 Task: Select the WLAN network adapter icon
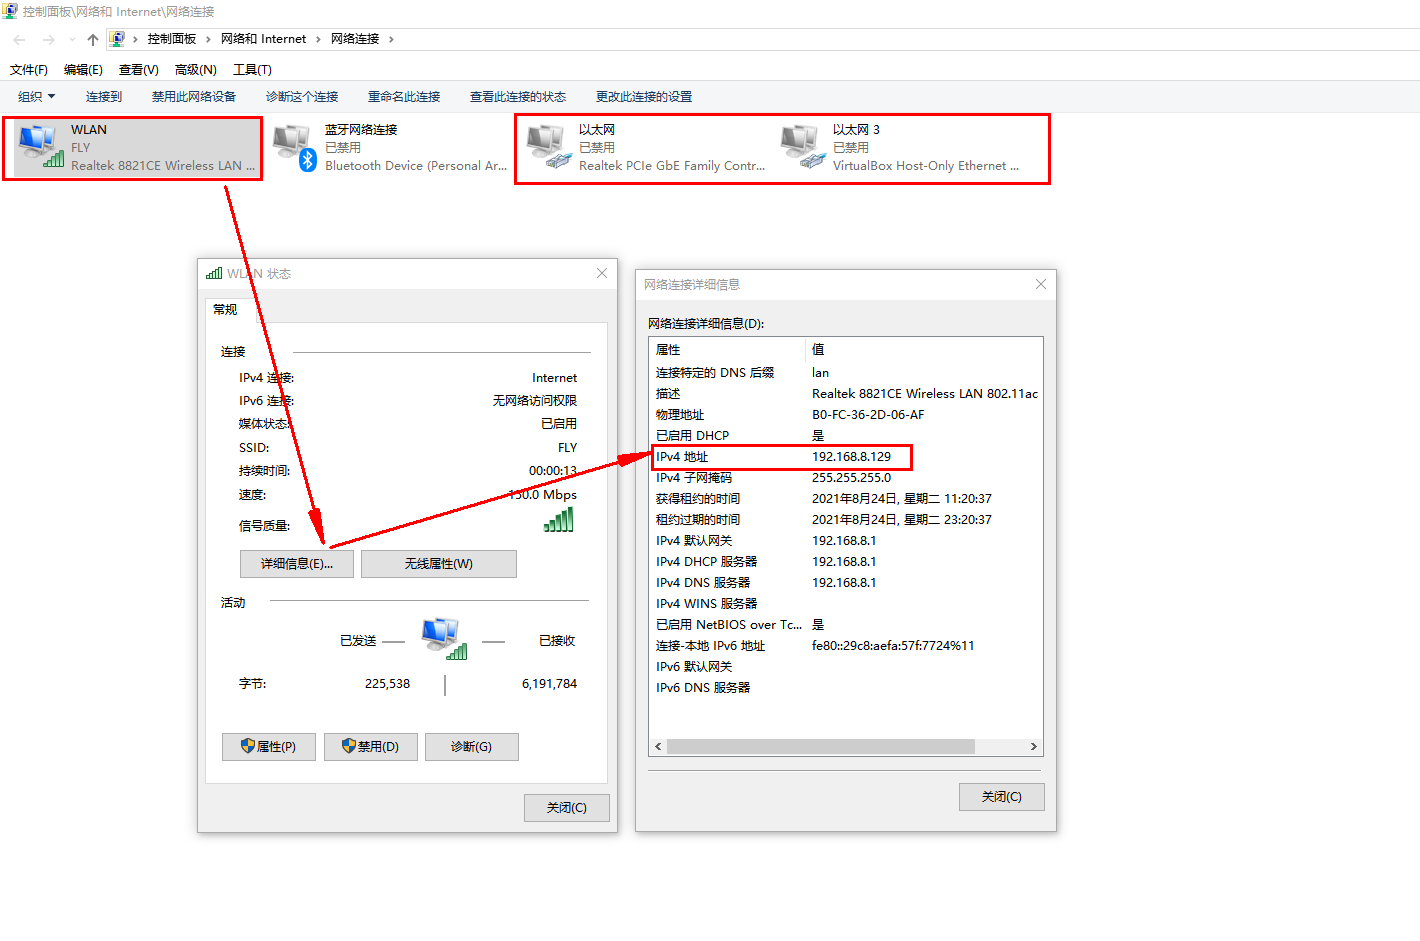(40, 146)
